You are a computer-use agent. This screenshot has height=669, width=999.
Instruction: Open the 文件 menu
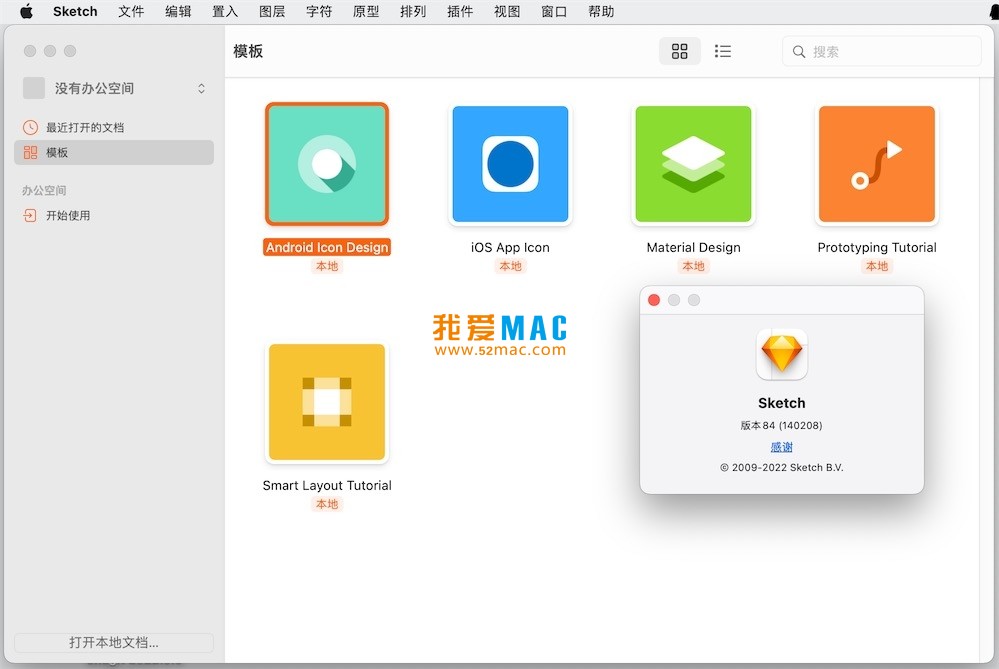click(130, 12)
